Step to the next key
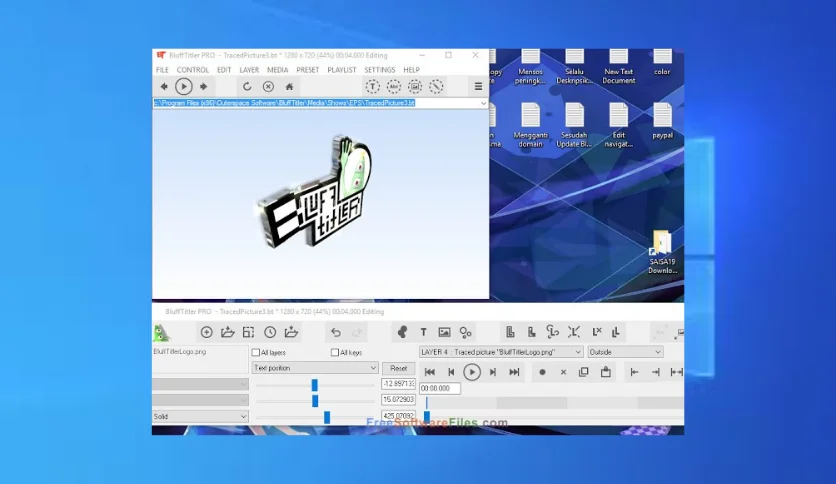 point(493,372)
